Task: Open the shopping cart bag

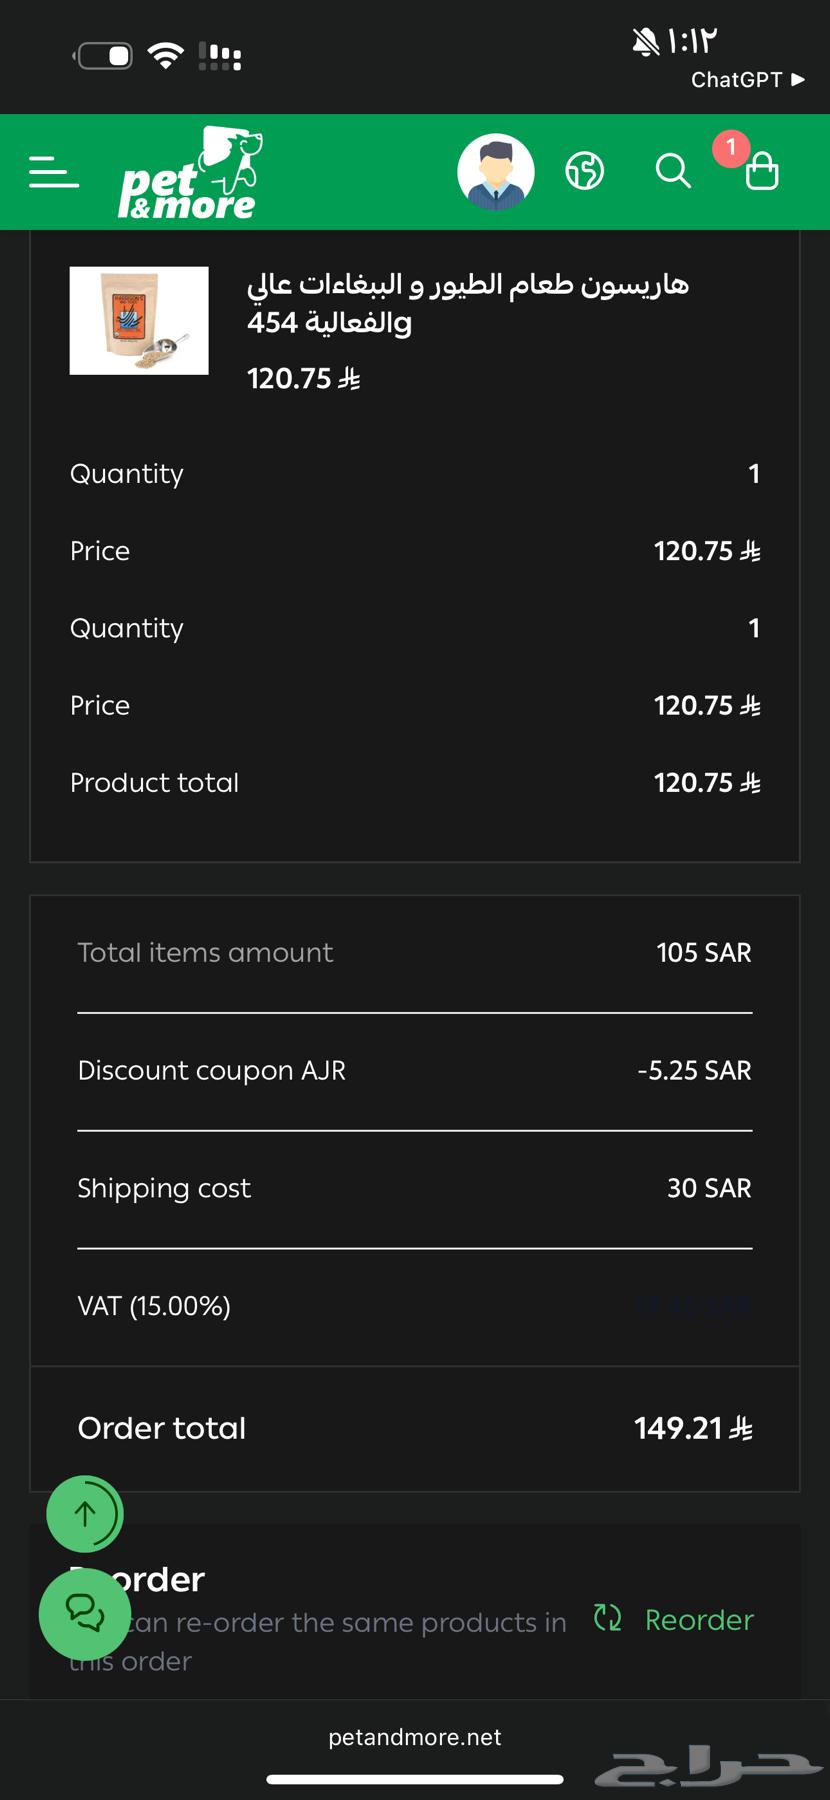Action: [x=762, y=171]
